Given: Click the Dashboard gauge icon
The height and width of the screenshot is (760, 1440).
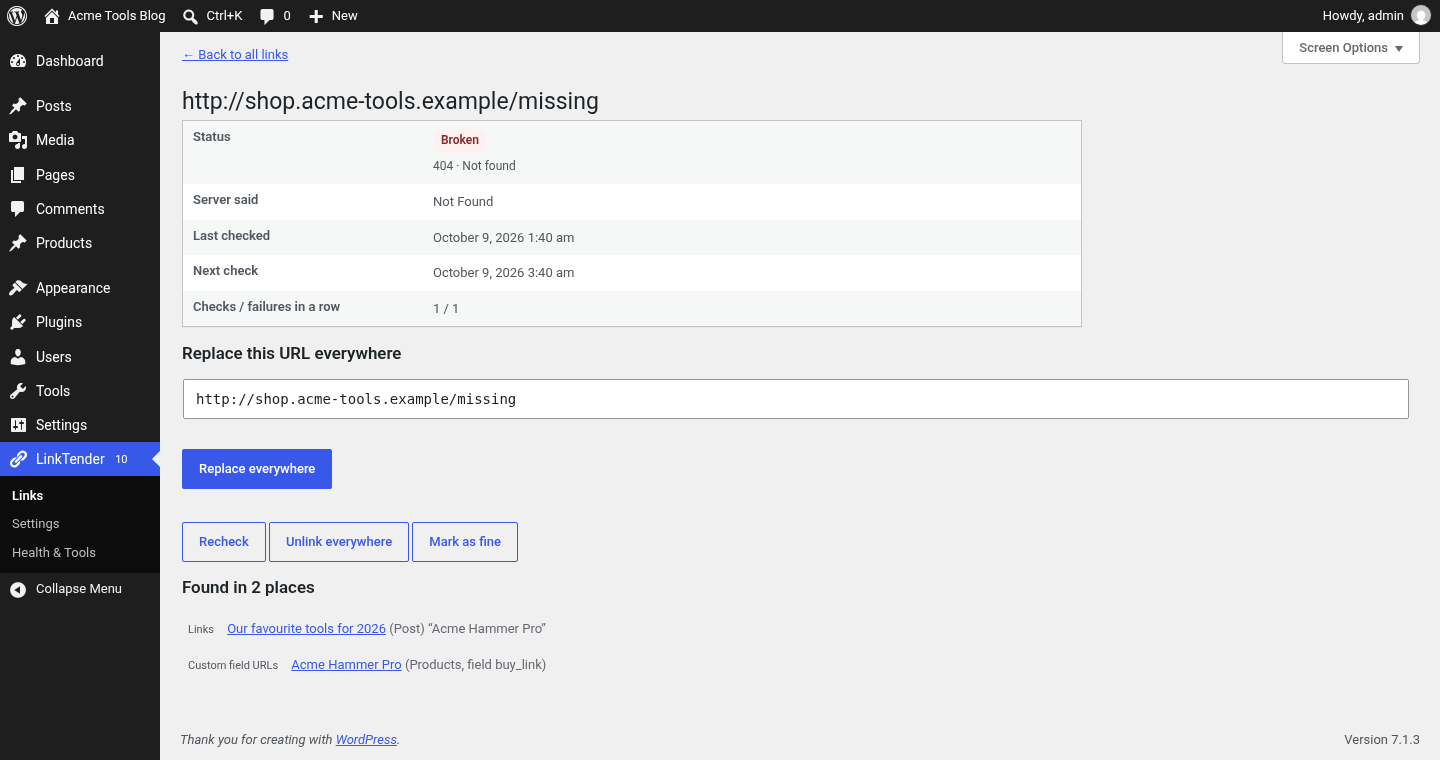Looking at the screenshot, I should [x=18, y=61].
